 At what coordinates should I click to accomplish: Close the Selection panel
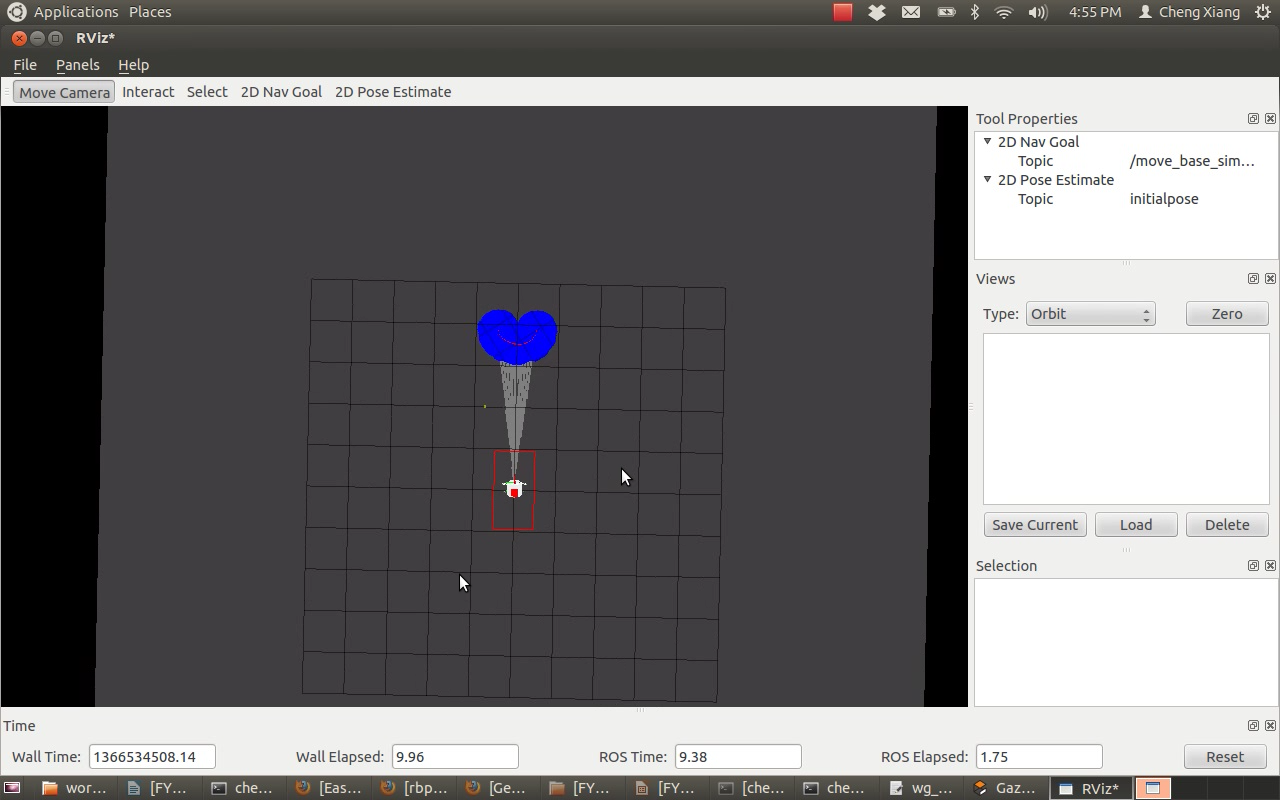click(1270, 565)
